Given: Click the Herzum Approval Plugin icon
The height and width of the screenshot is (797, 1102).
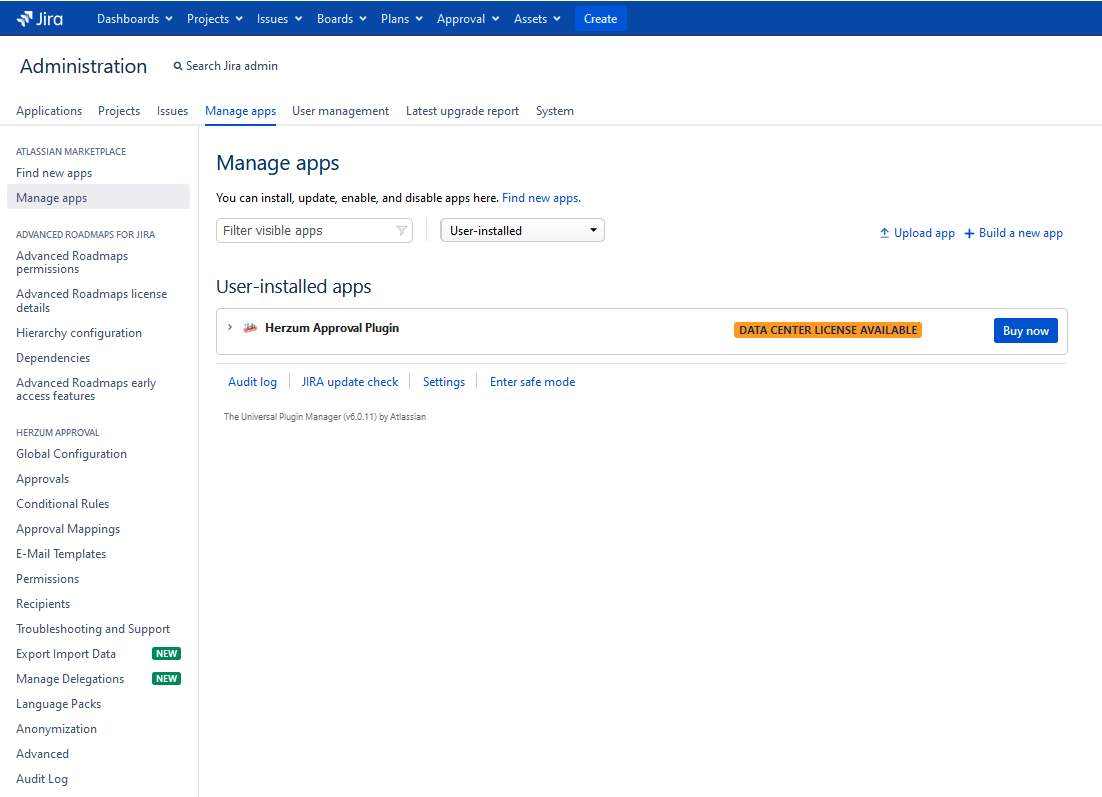Looking at the screenshot, I should (249, 328).
